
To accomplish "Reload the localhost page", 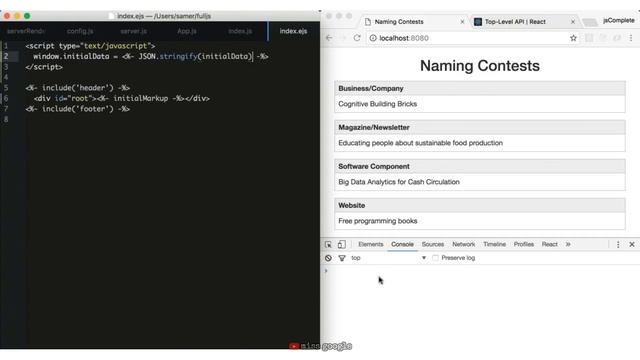I will pos(357,38).
